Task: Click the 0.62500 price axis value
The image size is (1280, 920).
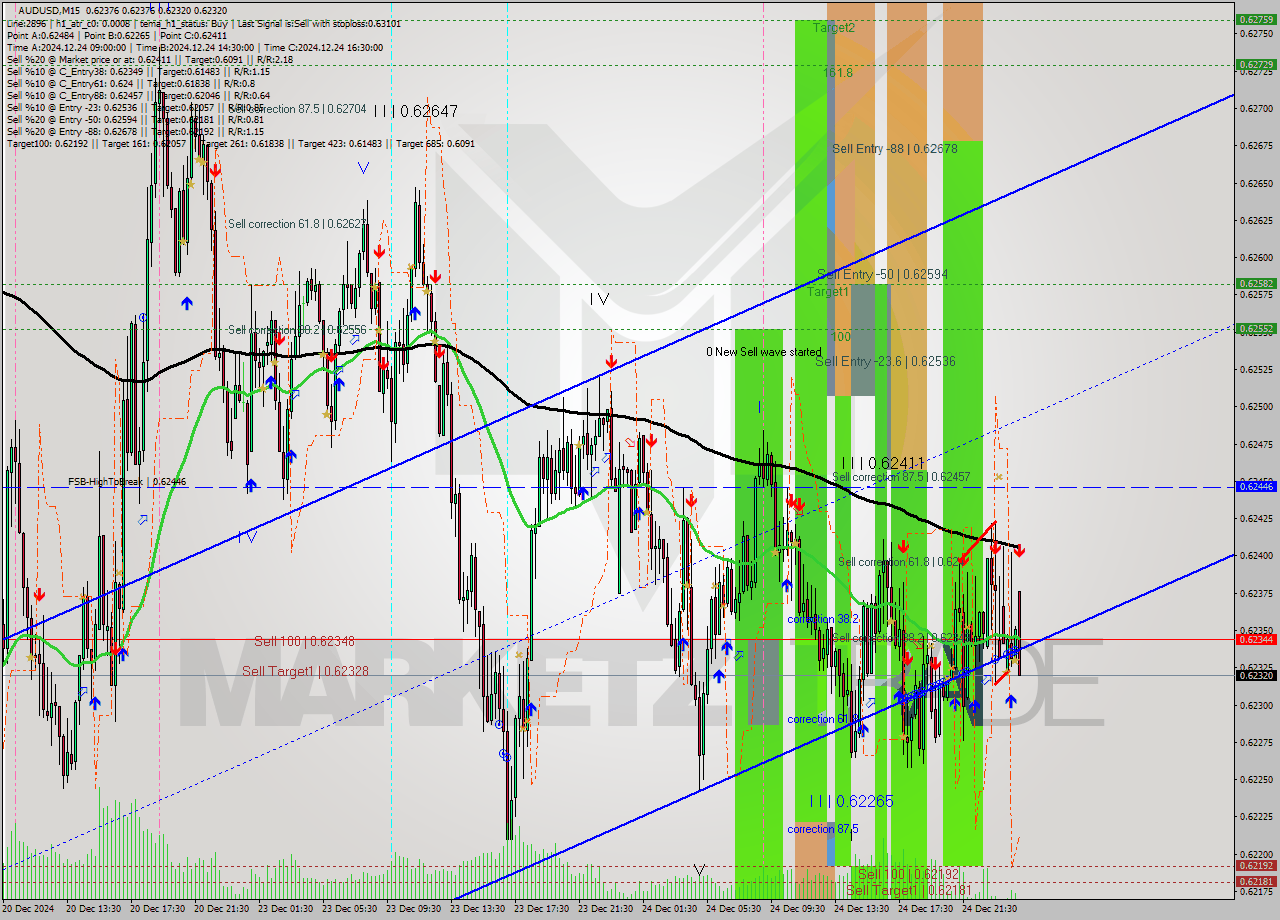Action: (x=1256, y=406)
